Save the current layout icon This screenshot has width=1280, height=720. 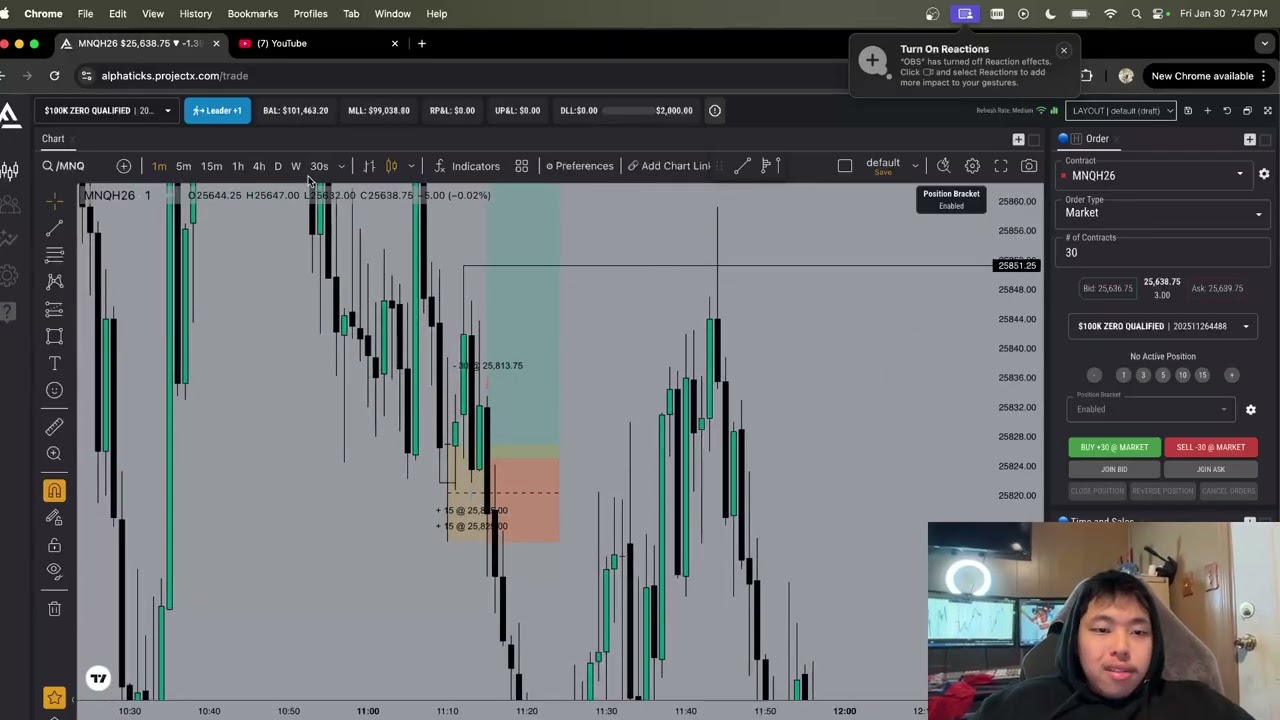(1187, 111)
